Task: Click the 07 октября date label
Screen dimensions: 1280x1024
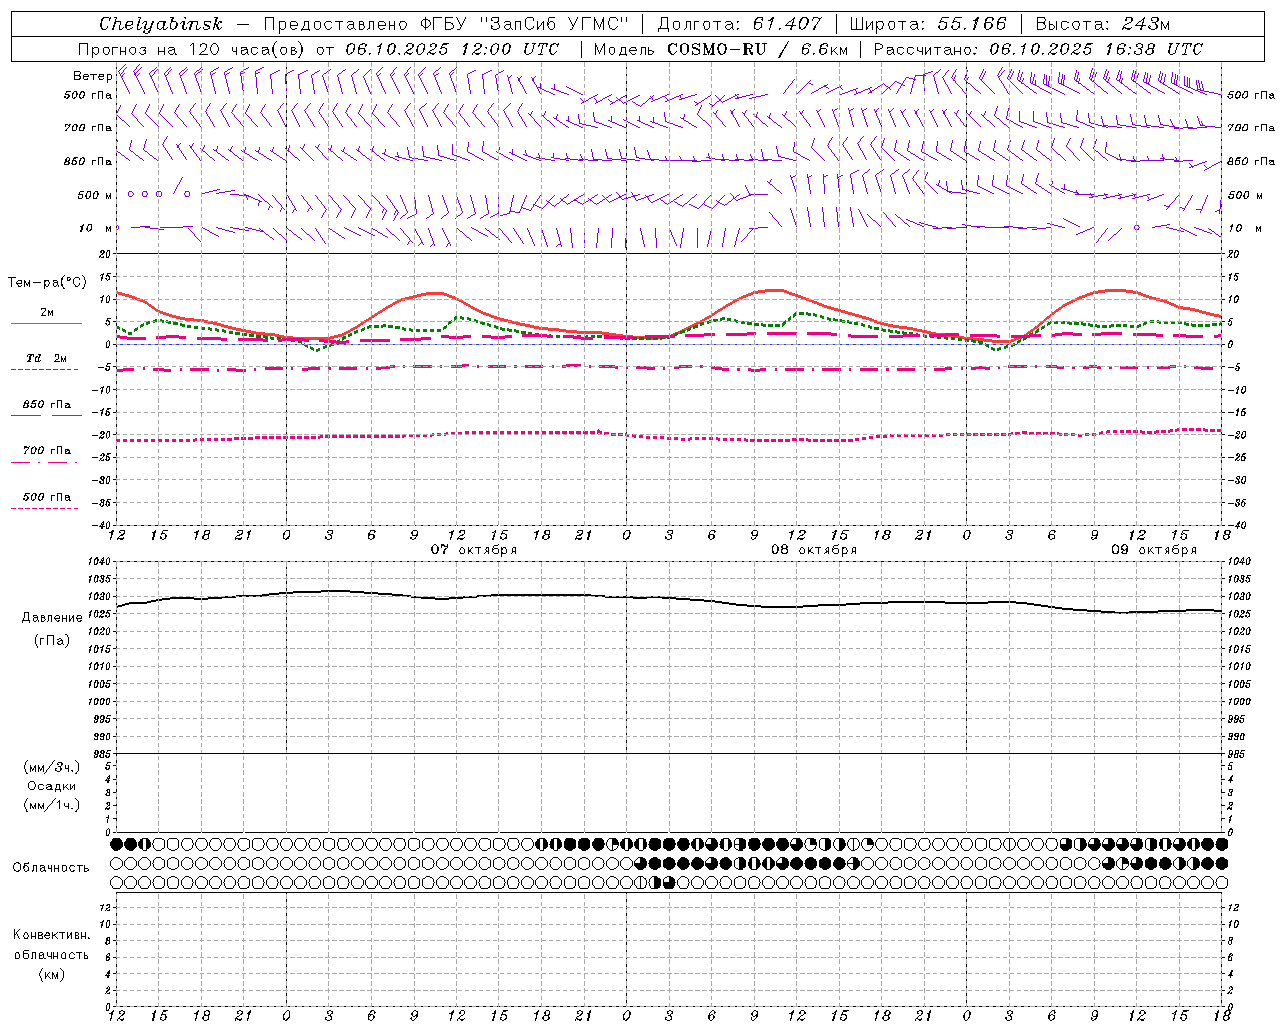Action: (x=474, y=550)
